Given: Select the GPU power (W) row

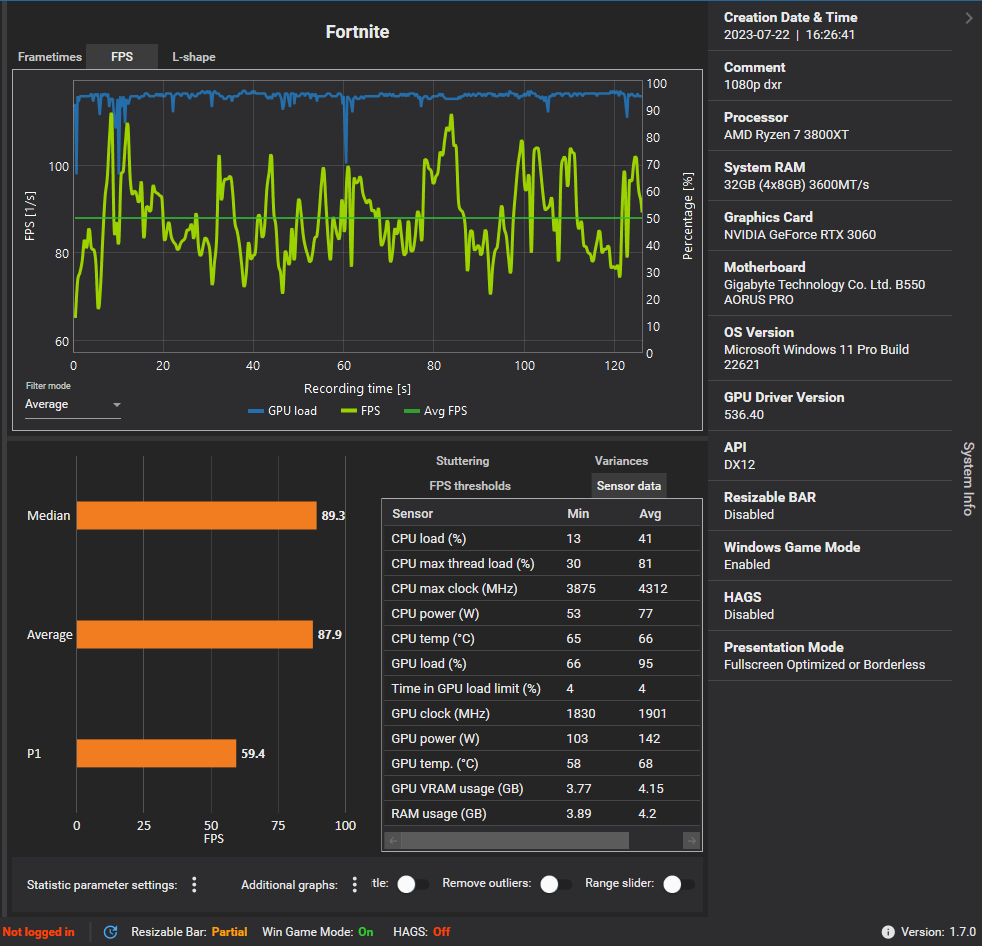Looking at the screenshot, I should 542,739.
